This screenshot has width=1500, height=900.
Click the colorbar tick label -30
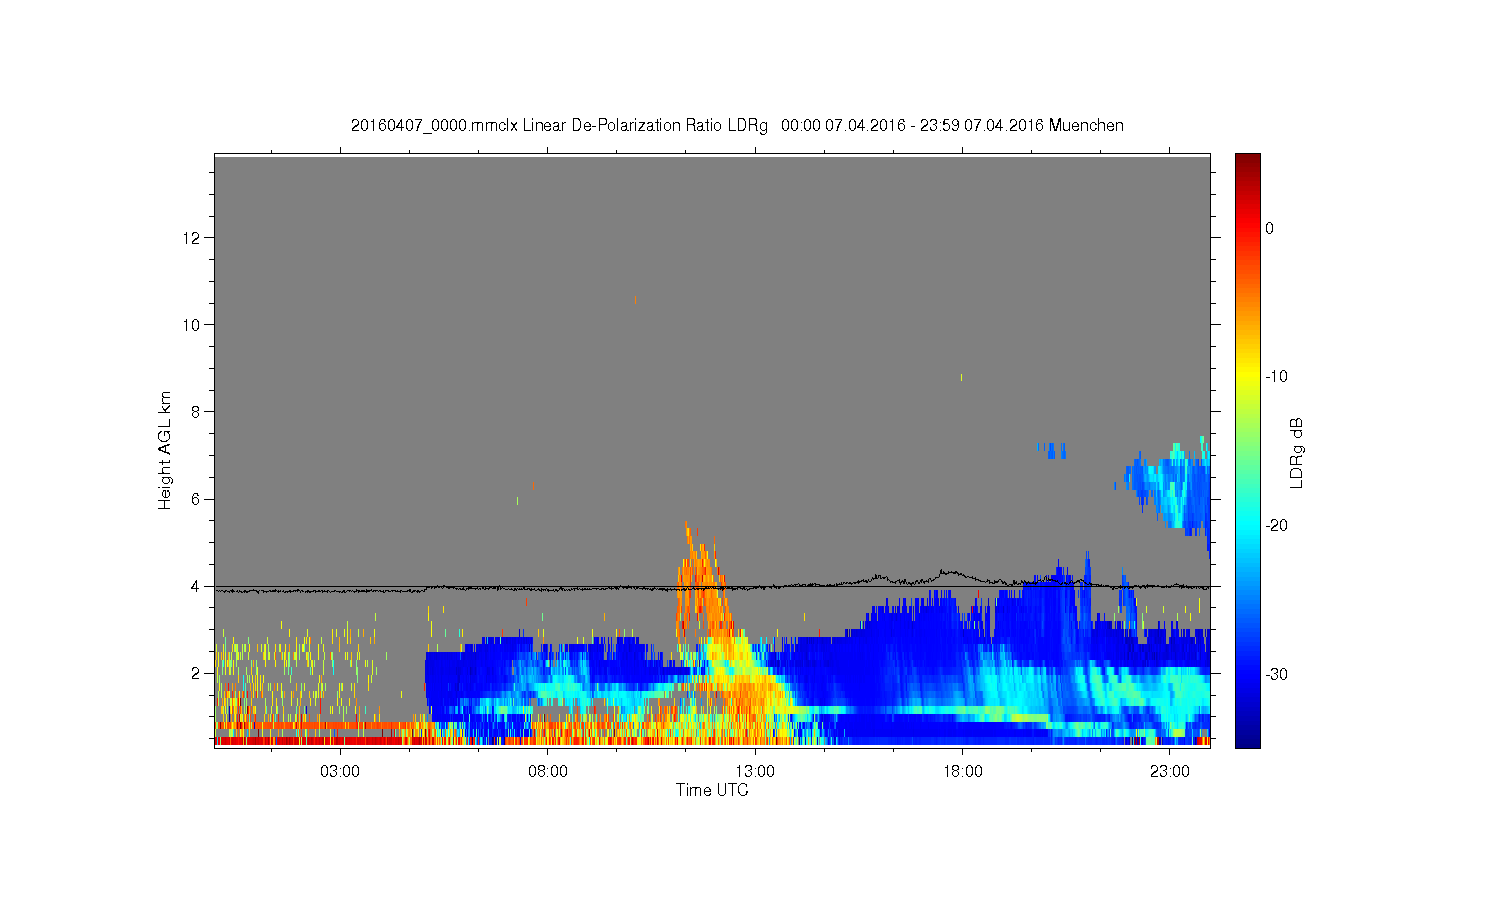point(1276,675)
